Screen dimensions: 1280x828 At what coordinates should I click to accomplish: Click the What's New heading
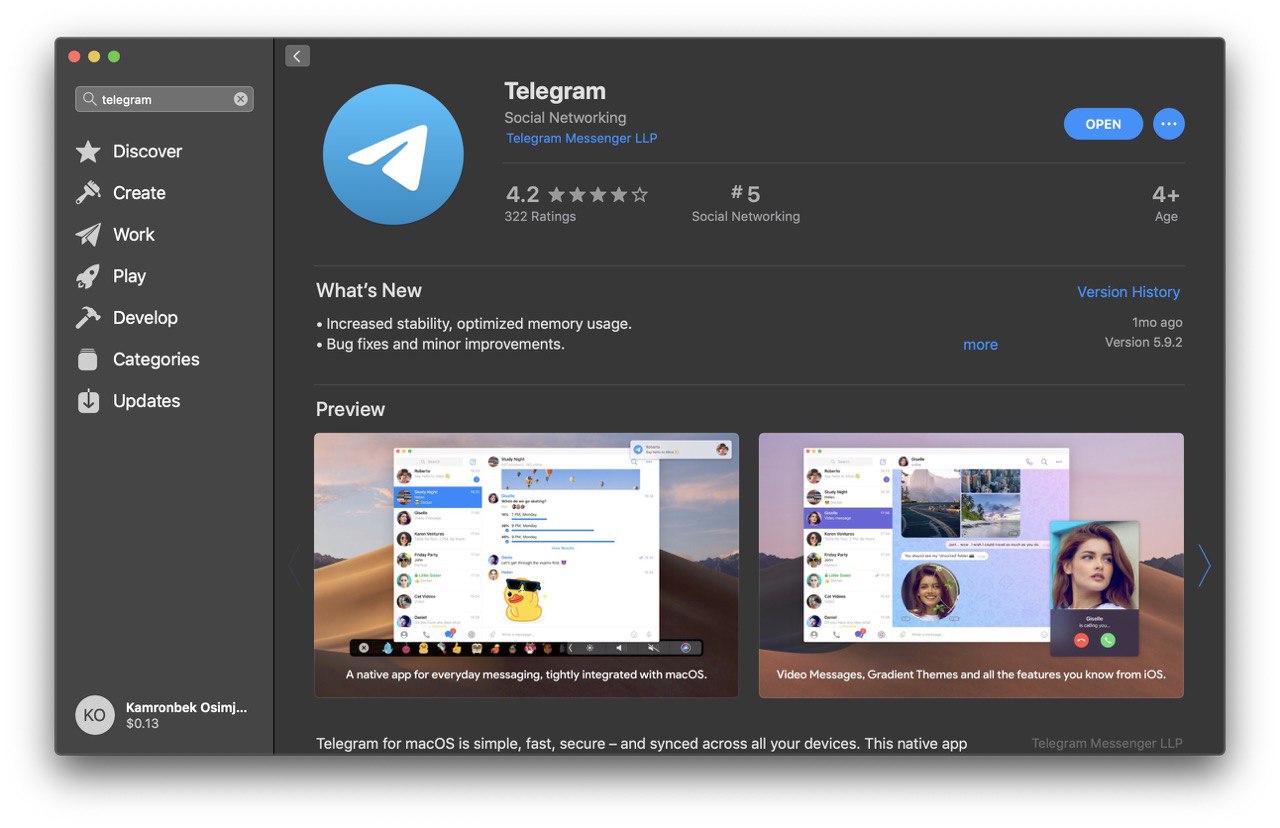pos(369,291)
